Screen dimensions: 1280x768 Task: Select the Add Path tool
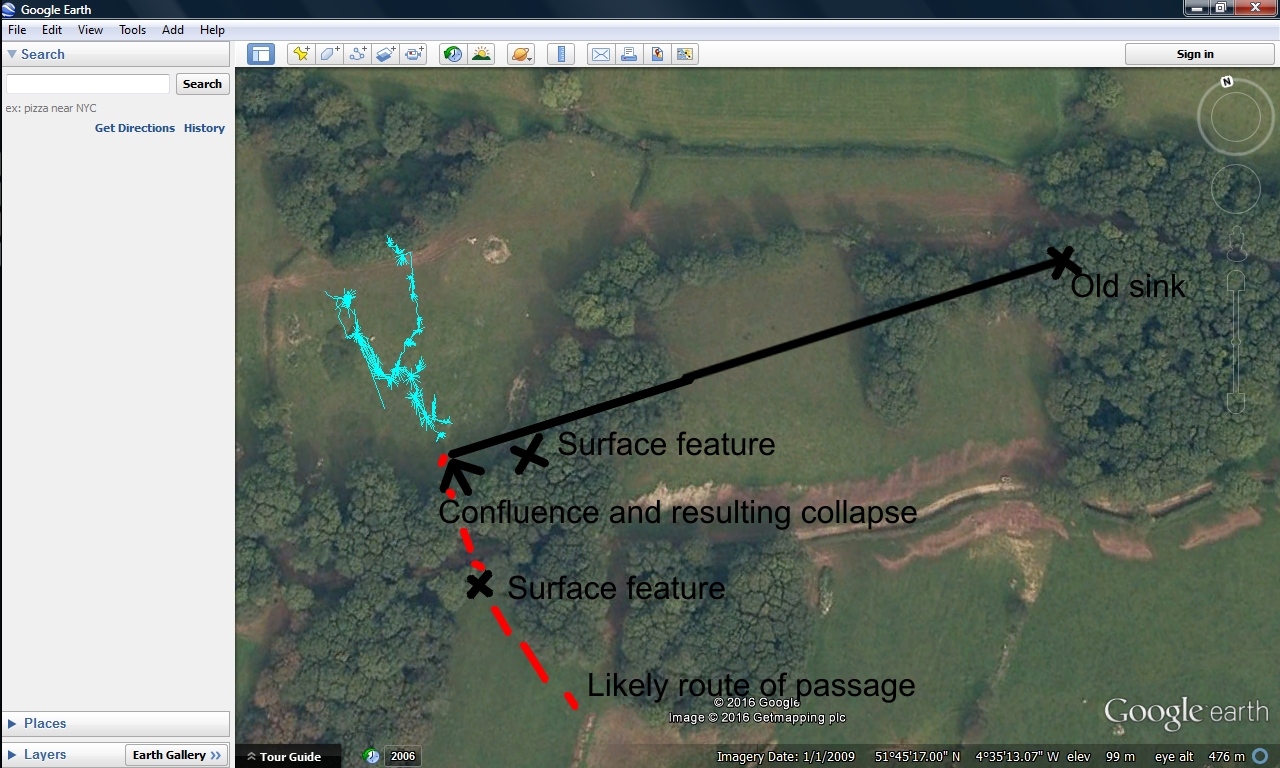coord(357,54)
